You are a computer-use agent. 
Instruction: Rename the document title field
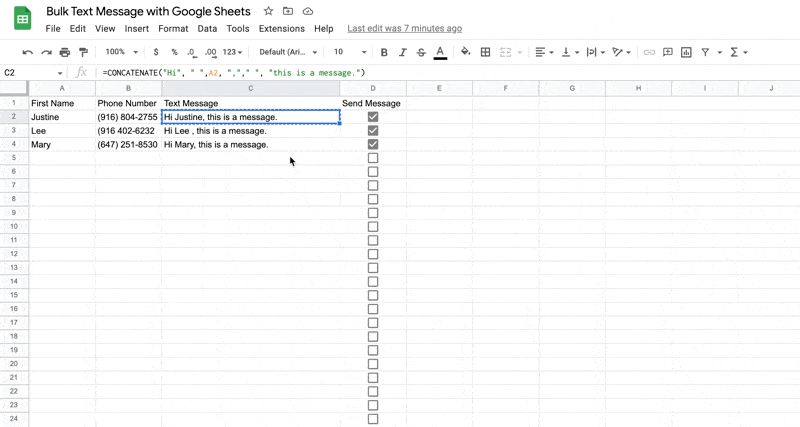coord(148,11)
